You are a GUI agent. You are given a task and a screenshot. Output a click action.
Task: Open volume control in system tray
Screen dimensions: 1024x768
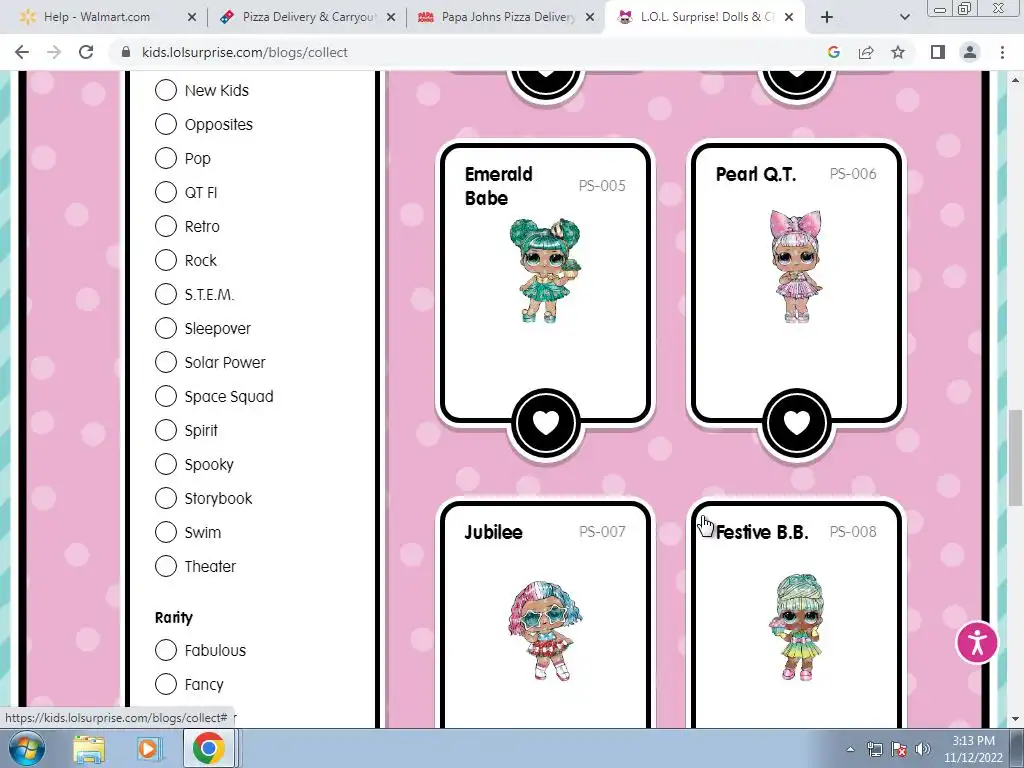(923, 749)
